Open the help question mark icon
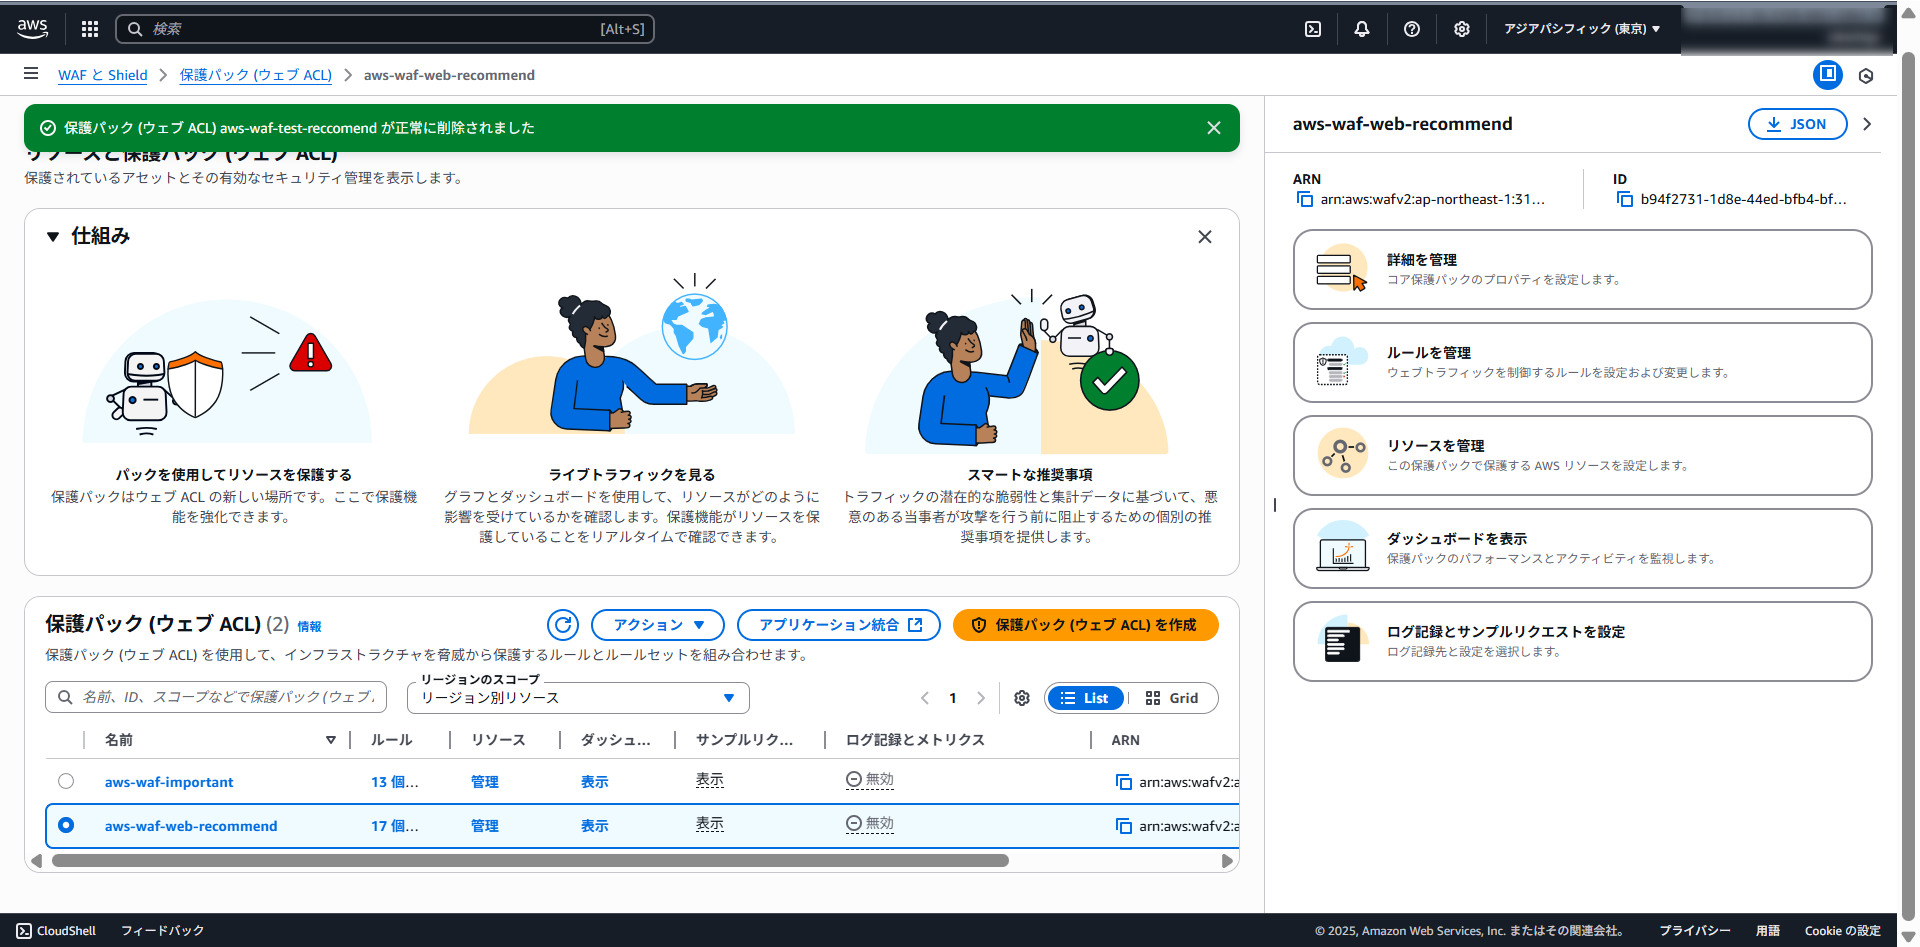 click(x=1411, y=29)
